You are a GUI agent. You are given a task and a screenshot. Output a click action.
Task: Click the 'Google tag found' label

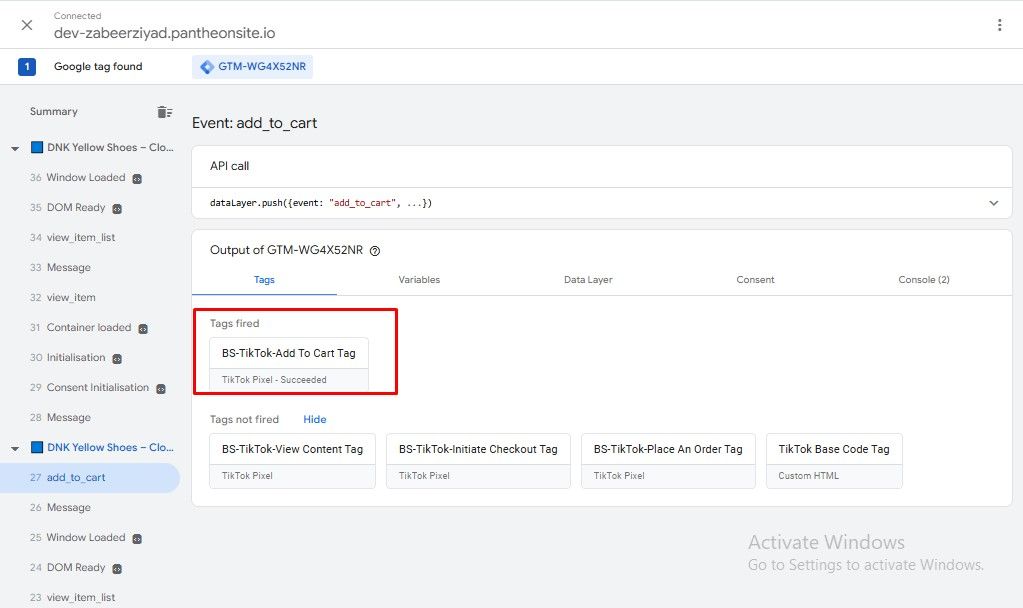click(98, 67)
